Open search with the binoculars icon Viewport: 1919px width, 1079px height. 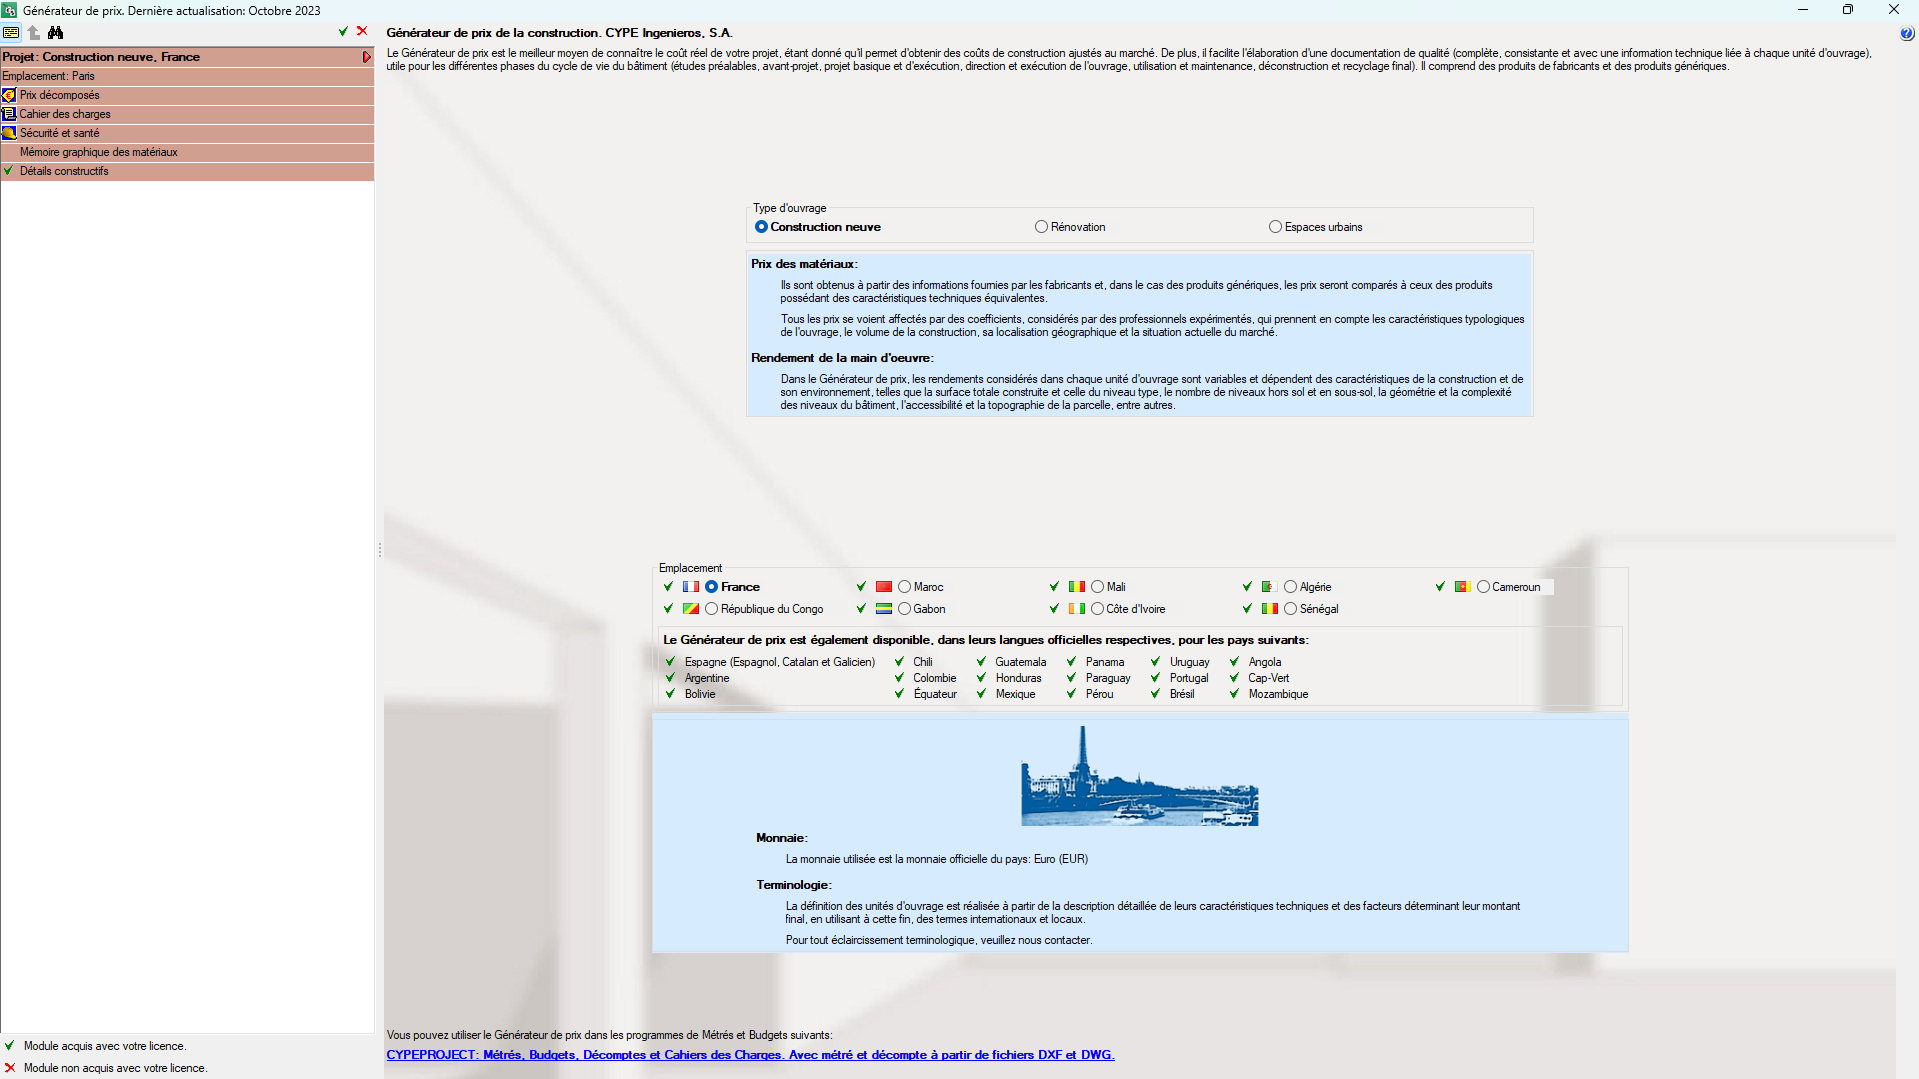point(56,32)
